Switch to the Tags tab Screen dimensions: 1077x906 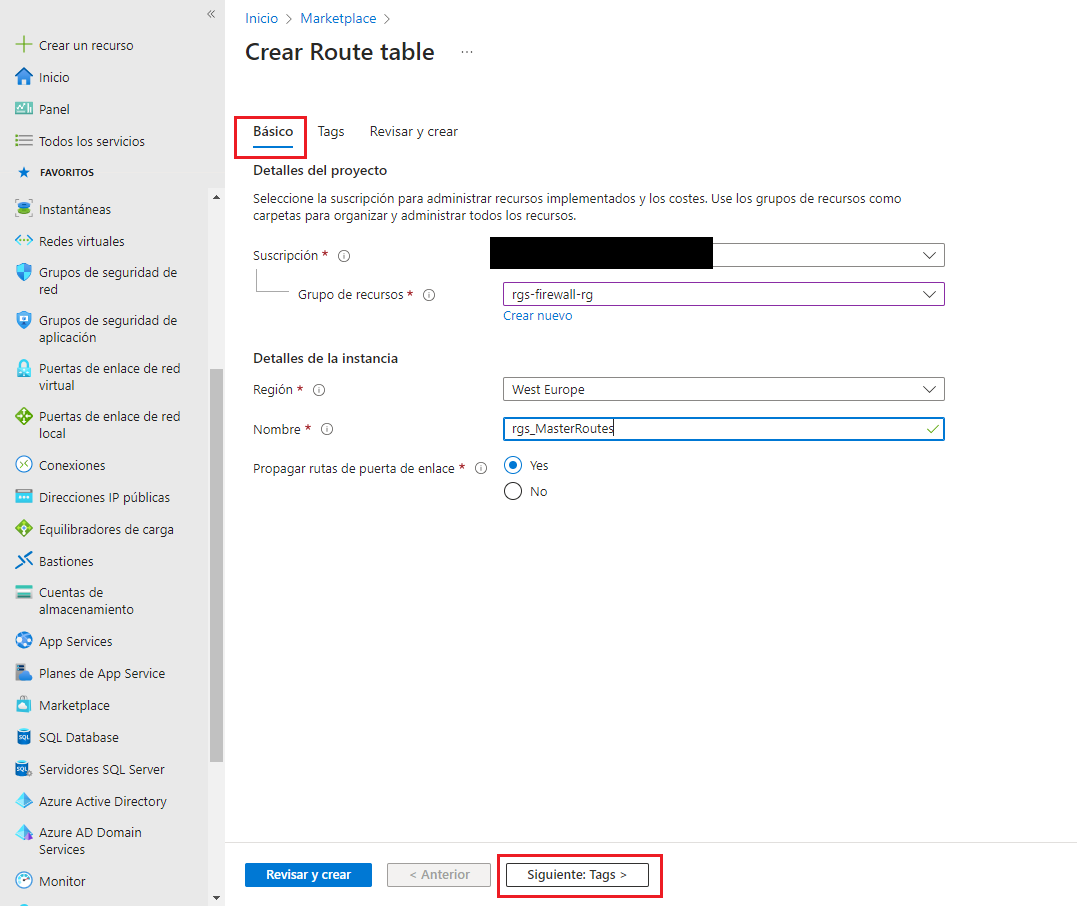pos(331,131)
